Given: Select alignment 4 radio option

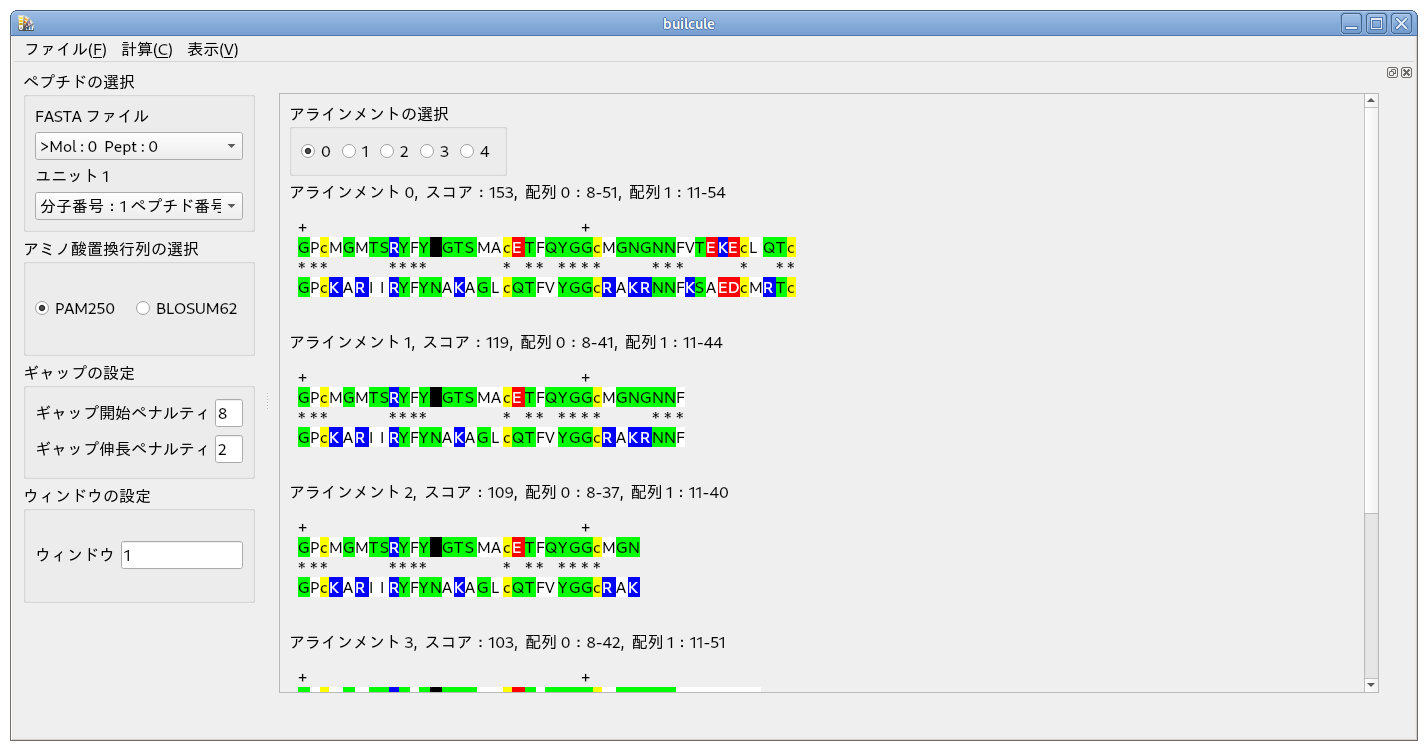Looking at the screenshot, I should coord(467,152).
